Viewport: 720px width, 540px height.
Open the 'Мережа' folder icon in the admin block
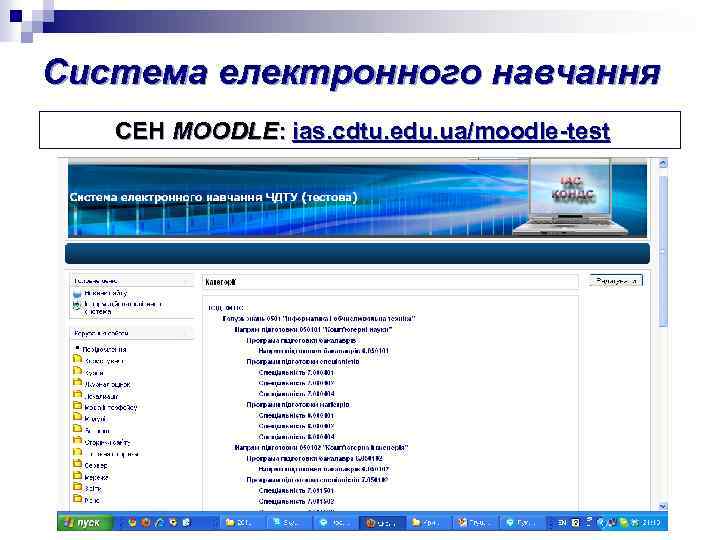point(78,476)
